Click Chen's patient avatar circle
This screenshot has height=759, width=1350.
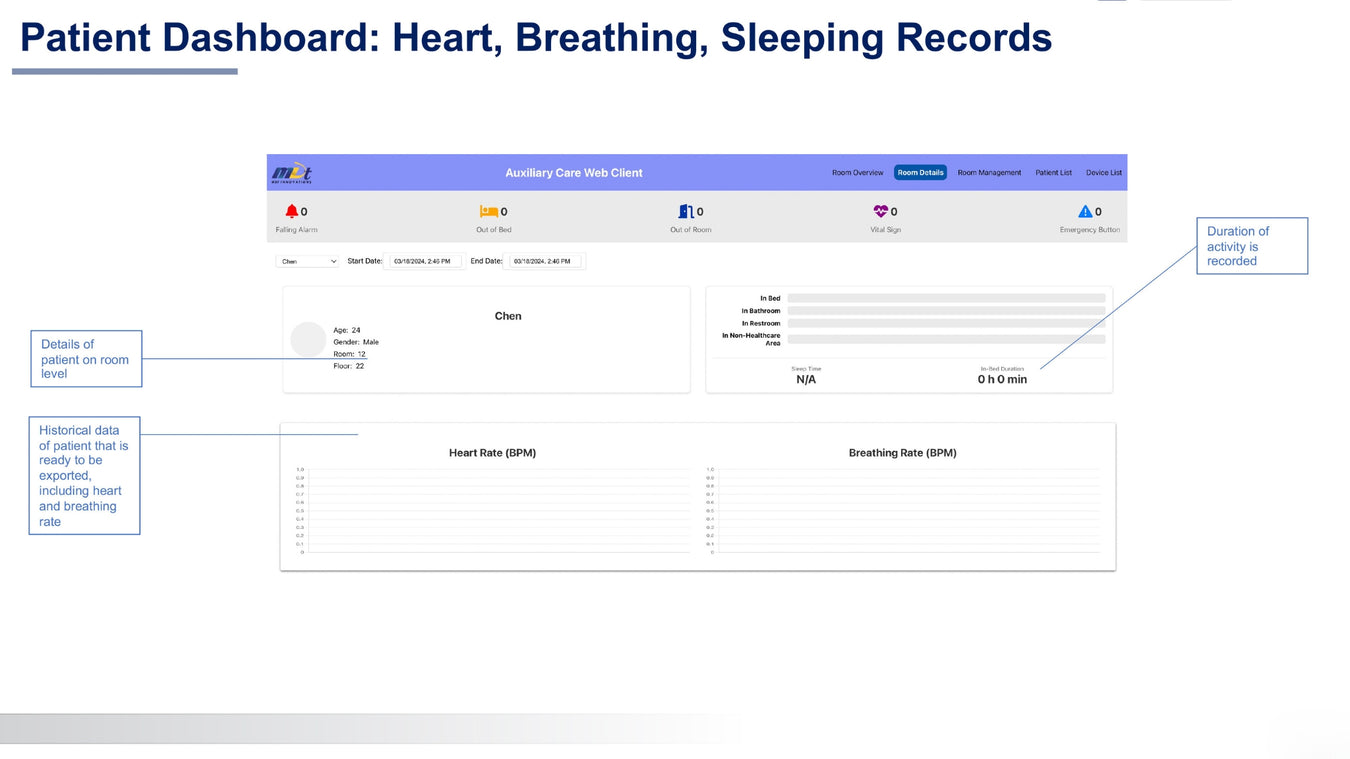click(308, 340)
